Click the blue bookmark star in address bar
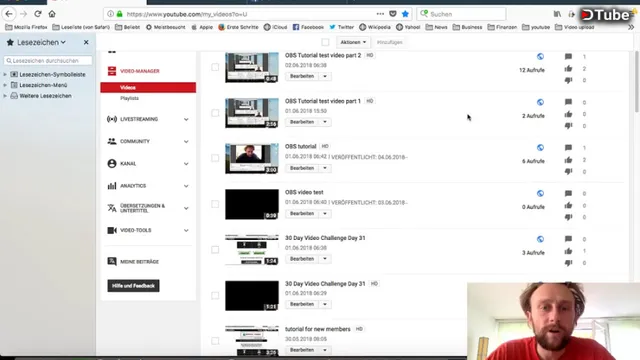Image resolution: width=640 pixels, height=360 pixels. [x=405, y=14]
